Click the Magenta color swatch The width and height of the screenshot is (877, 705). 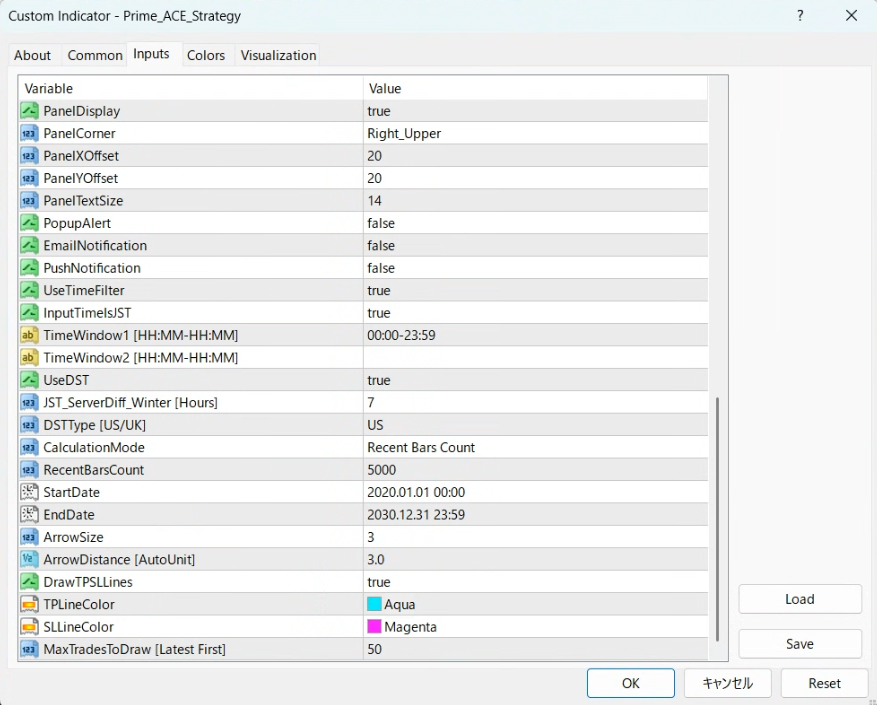click(374, 627)
